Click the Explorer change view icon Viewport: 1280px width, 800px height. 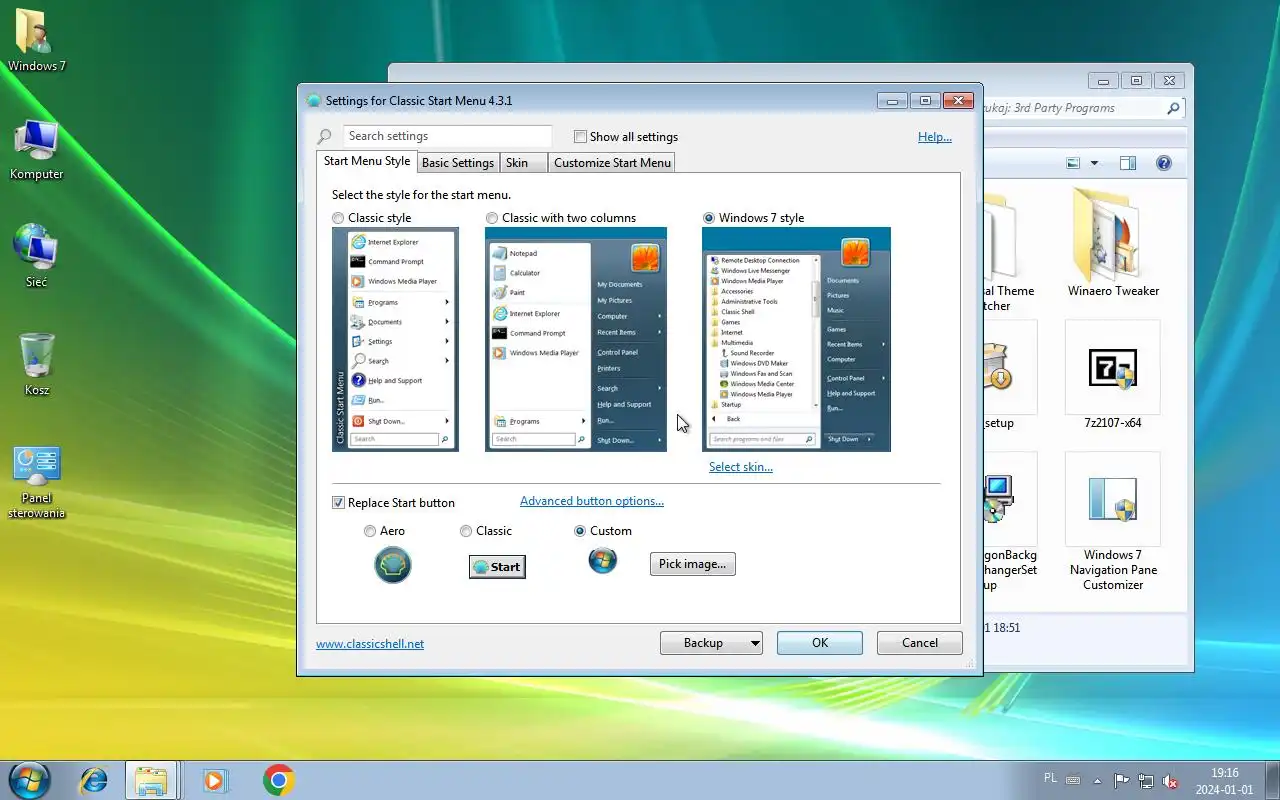point(1074,163)
